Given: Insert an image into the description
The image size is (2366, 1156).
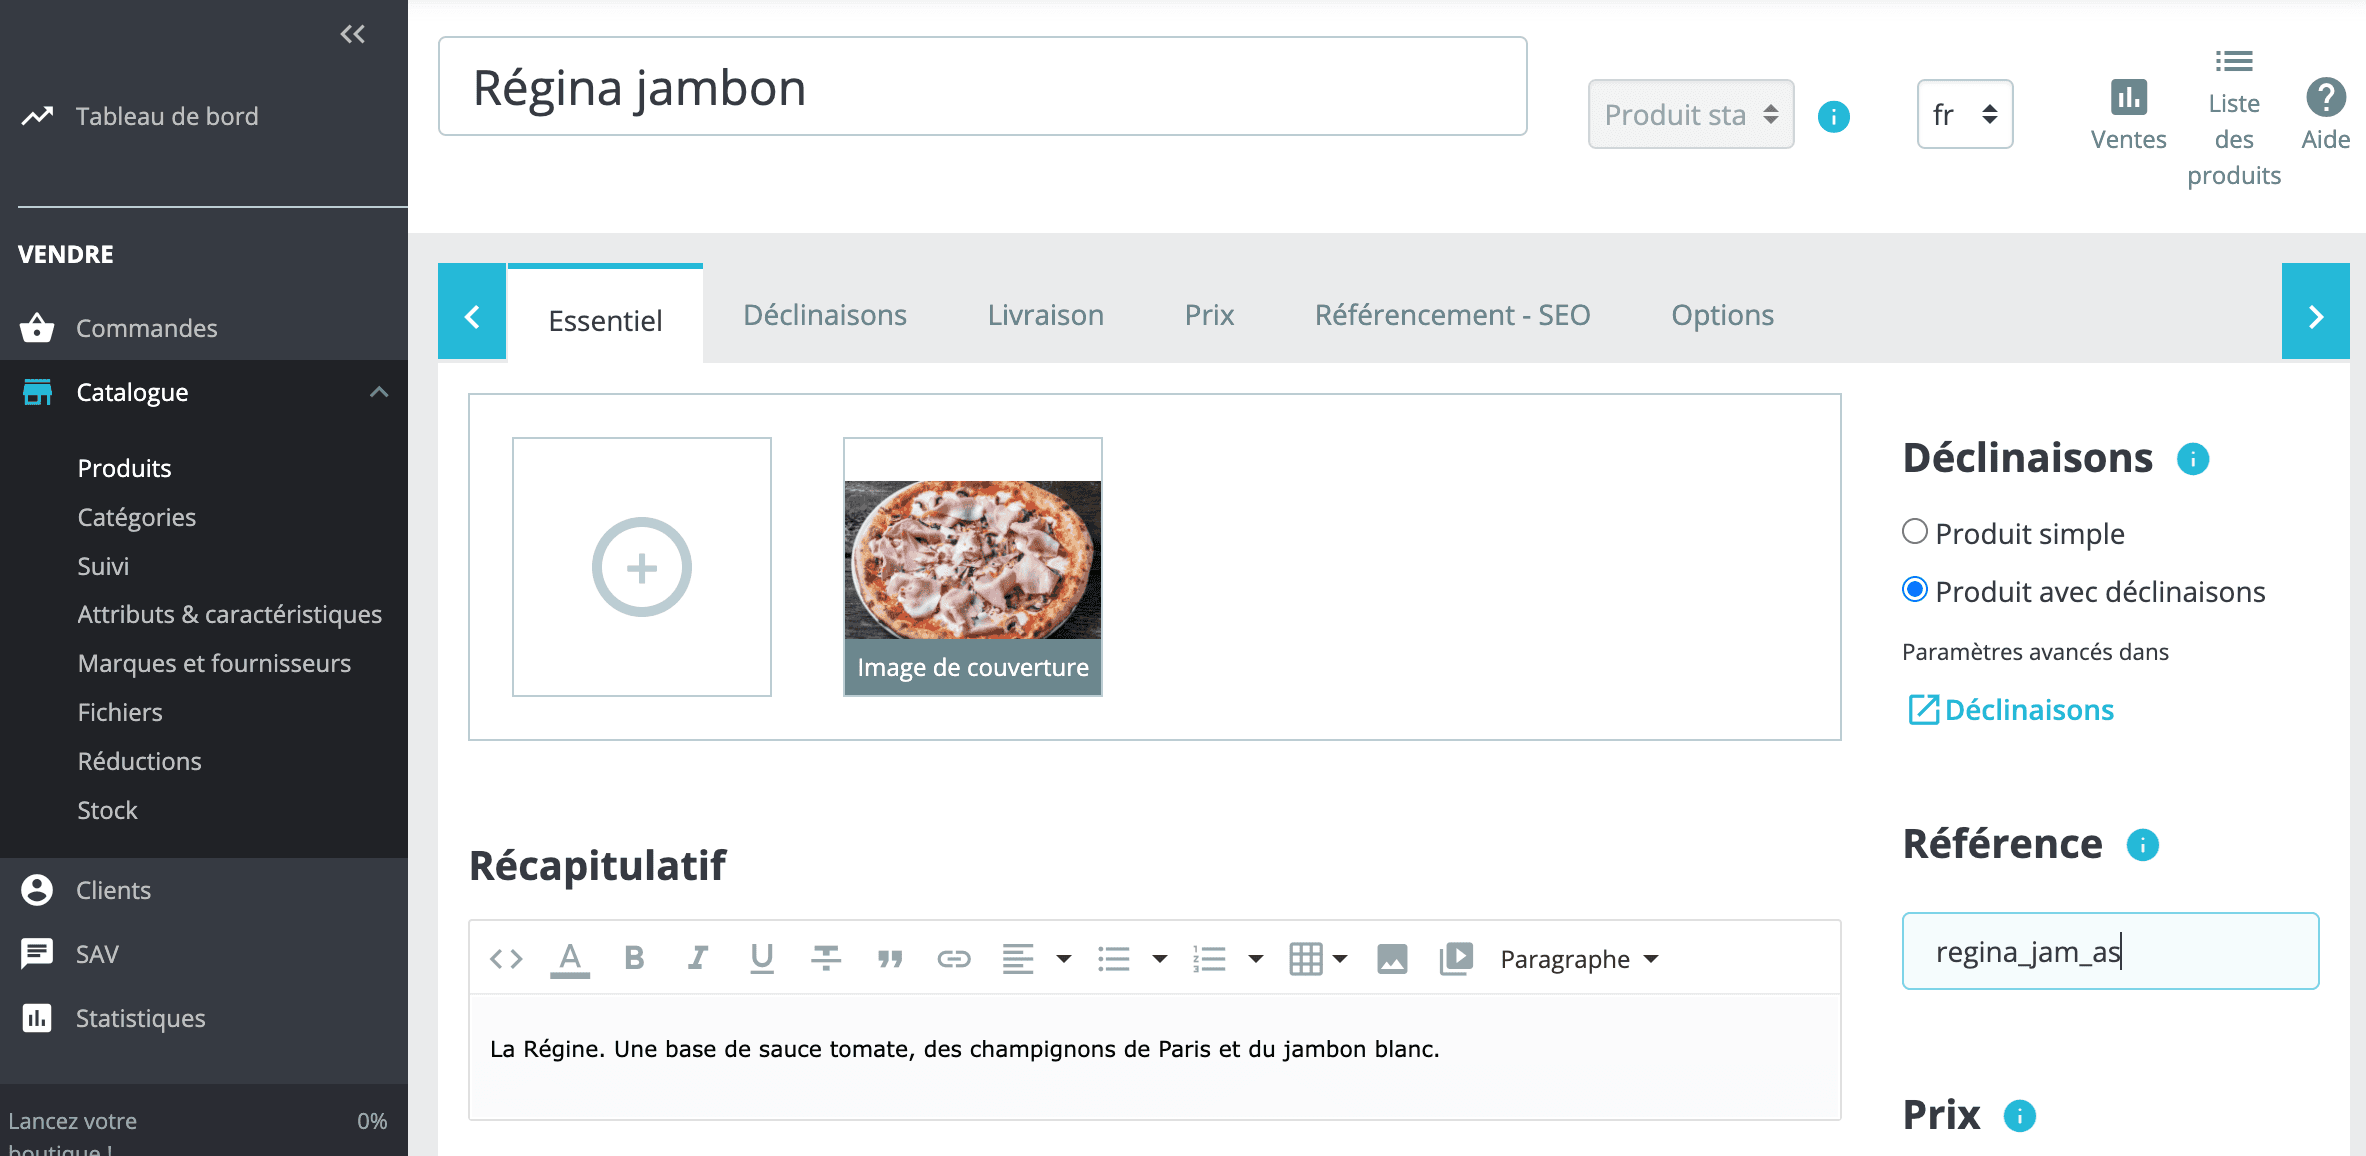Looking at the screenshot, I should tap(1393, 958).
